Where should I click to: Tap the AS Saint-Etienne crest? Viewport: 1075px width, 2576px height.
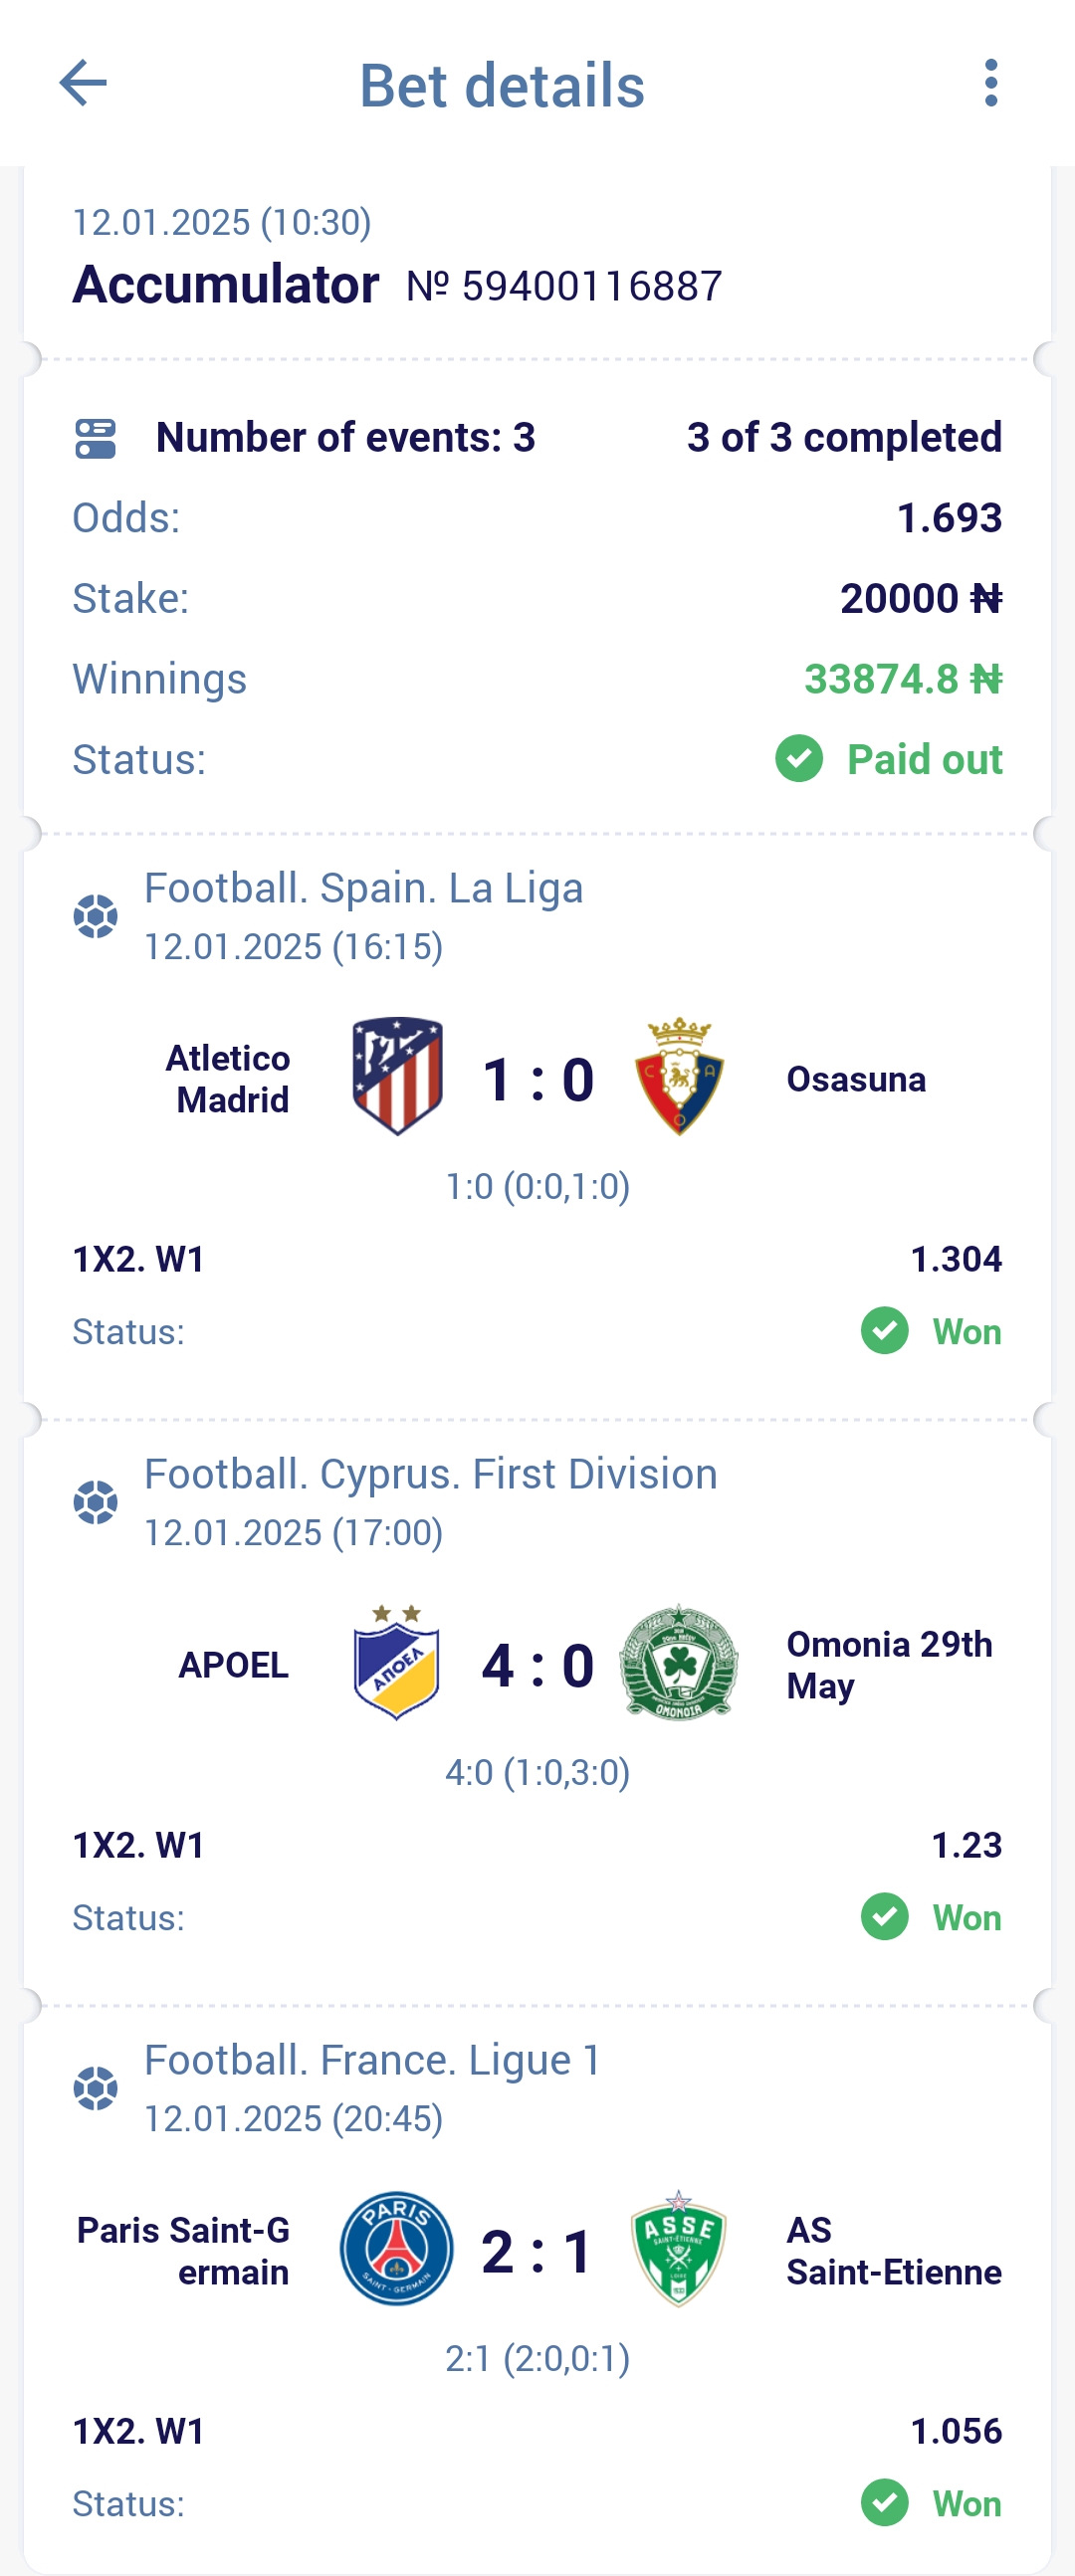coord(679,2248)
